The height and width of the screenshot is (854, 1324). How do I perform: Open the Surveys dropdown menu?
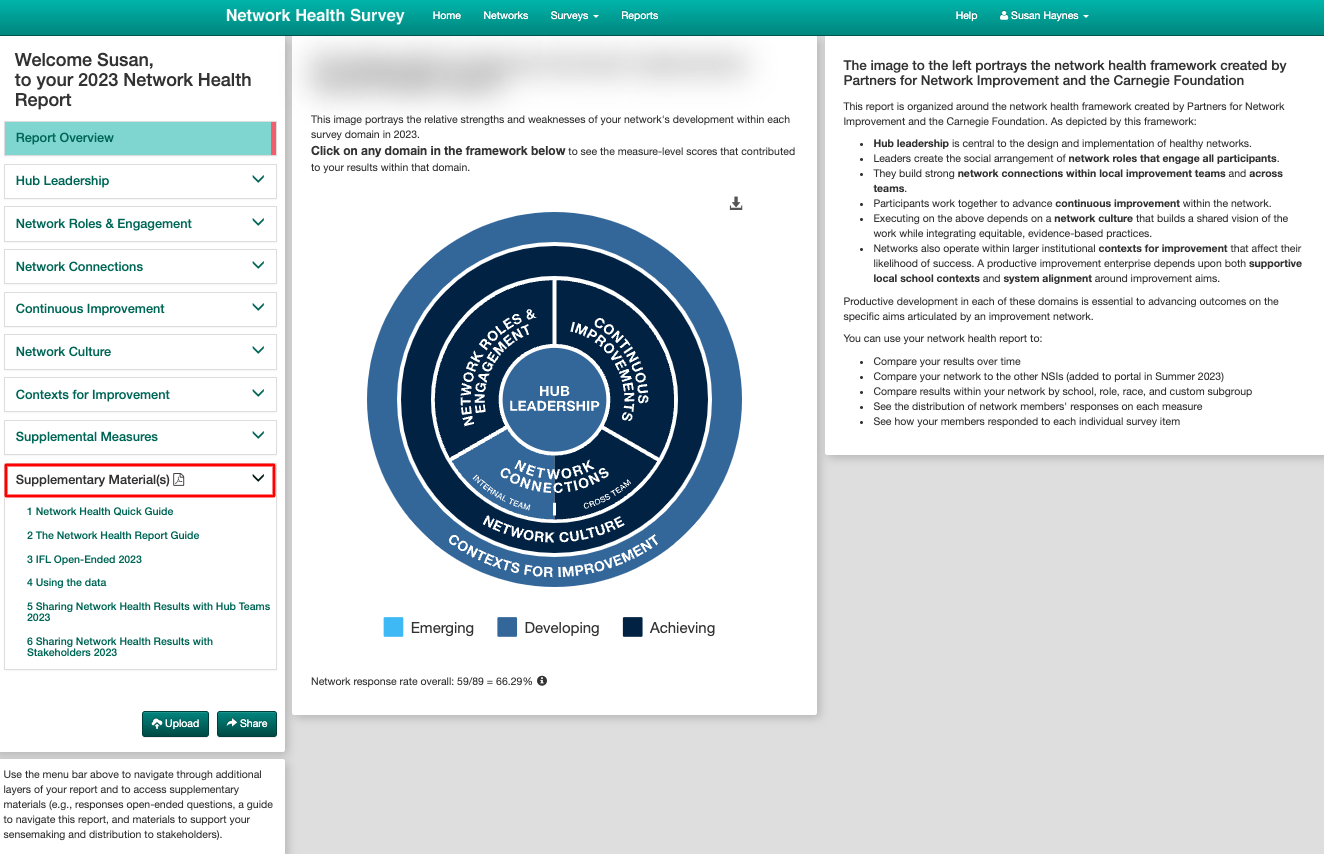click(x=575, y=16)
